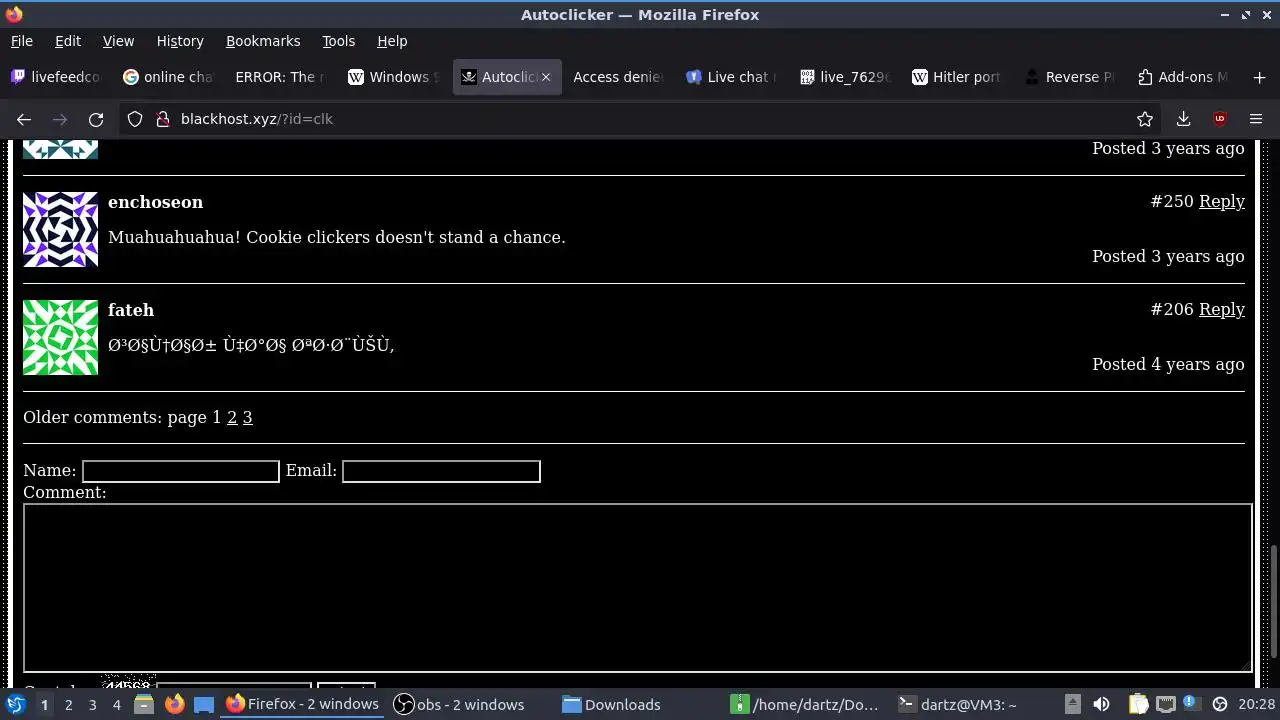
Task: Switch to the ERROR: The r tab
Action: pos(280,77)
